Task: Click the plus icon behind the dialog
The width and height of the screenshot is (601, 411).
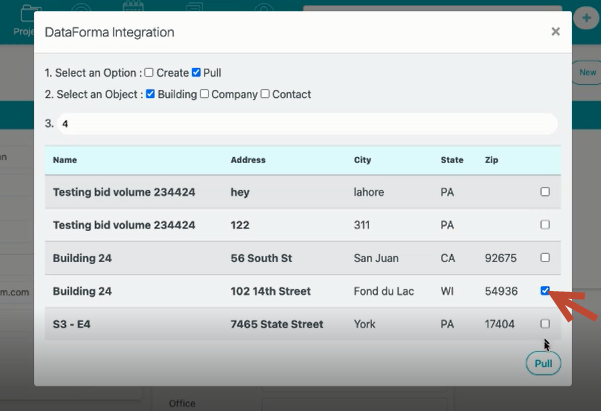Action: point(586,18)
